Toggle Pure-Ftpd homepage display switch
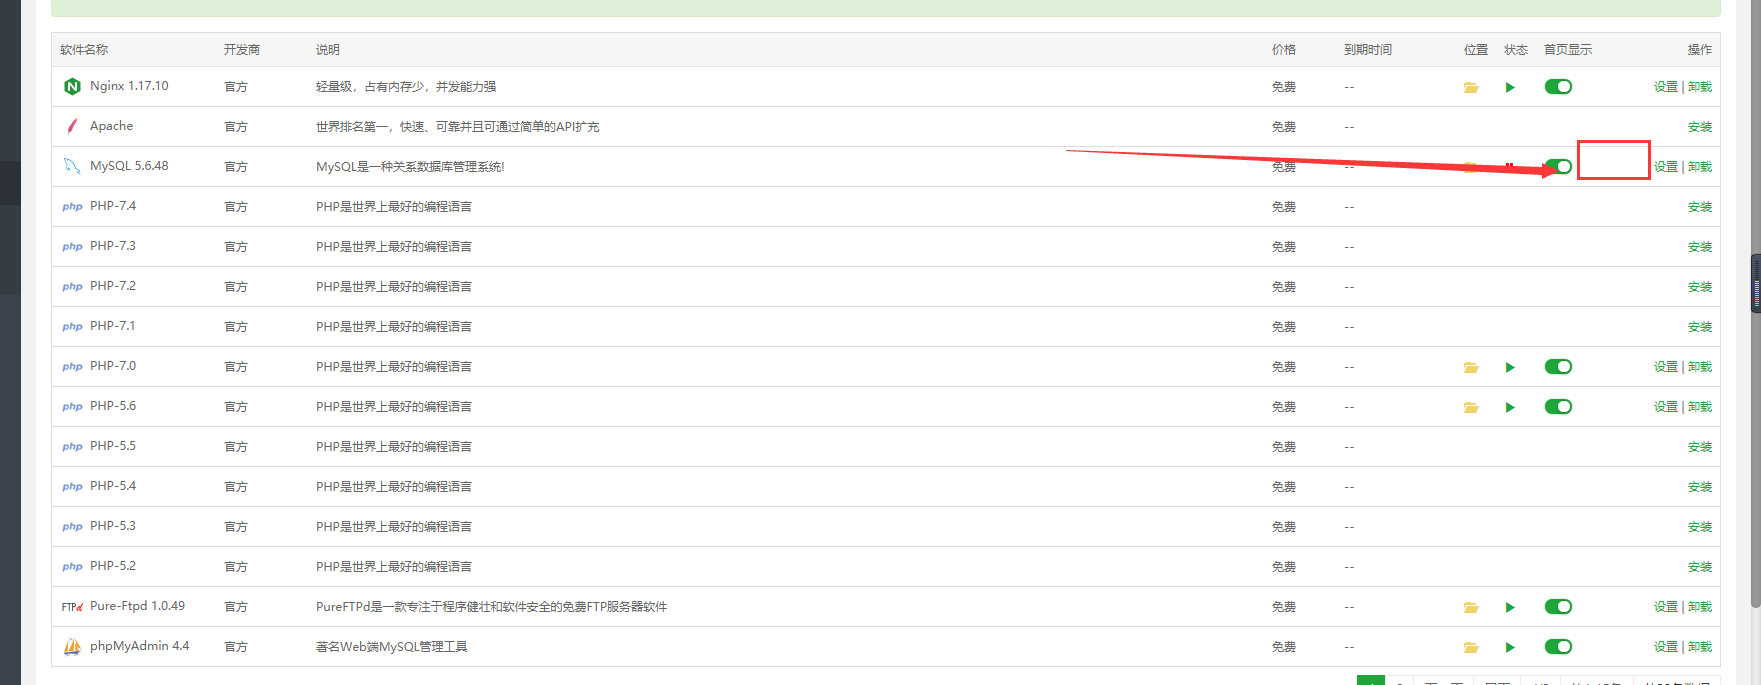This screenshot has width=1761, height=685. (1558, 607)
